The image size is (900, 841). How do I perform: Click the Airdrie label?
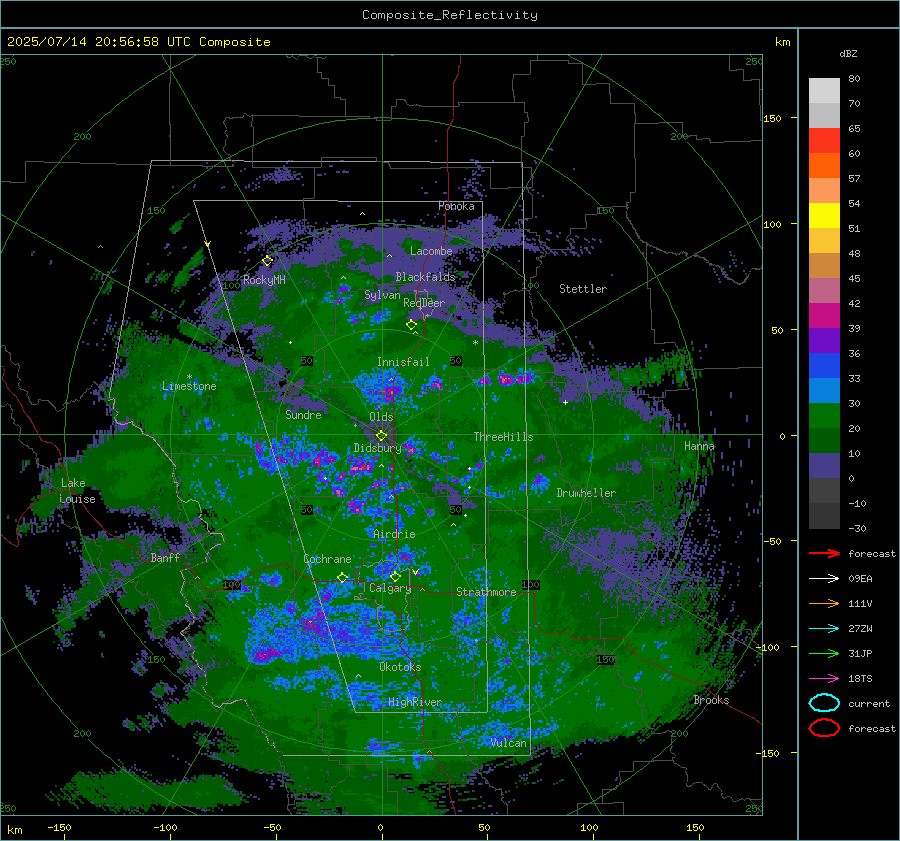click(394, 534)
